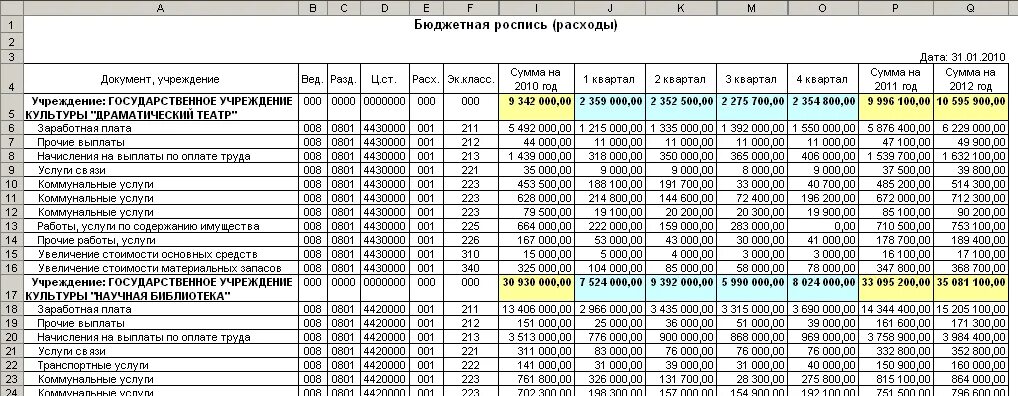This screenshot has width=1018, height=396.
Task: Click the 'Дата: 31.01.2010' cell
Action: (962, 57)
